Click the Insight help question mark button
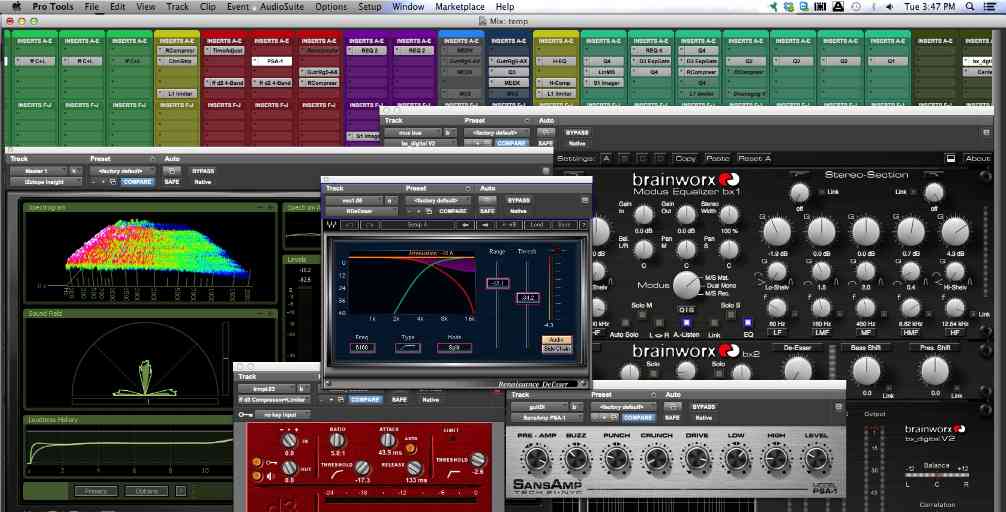 (x=181, y=491)
